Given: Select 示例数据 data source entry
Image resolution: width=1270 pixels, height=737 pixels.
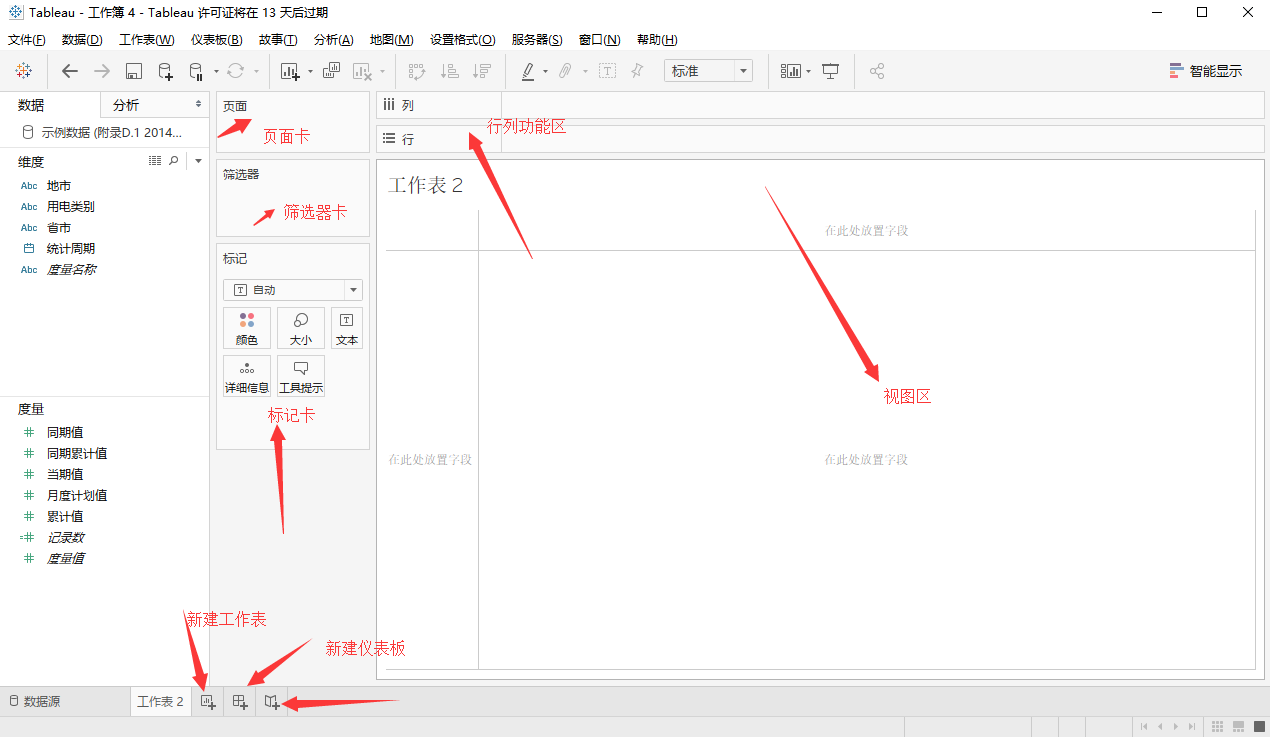Looking at the screenshot, I should tap(104, 132).
